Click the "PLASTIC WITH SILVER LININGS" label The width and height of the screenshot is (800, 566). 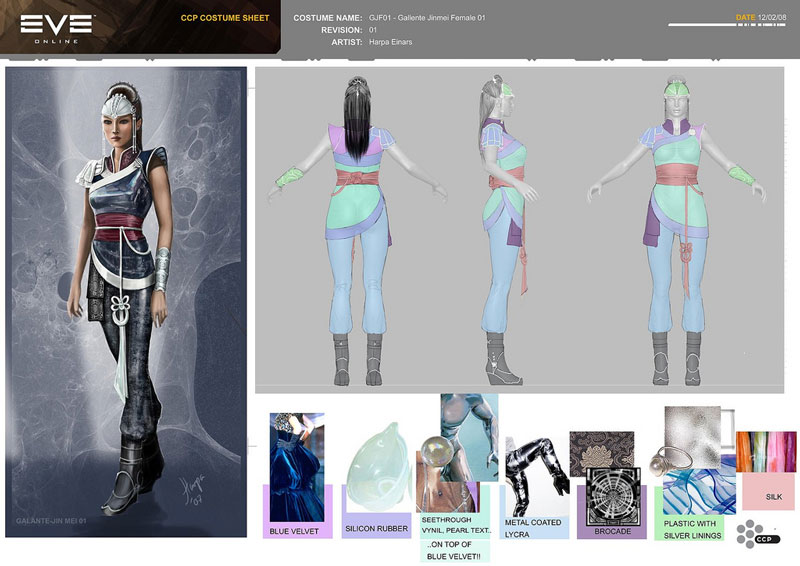(x=692, y=529)
